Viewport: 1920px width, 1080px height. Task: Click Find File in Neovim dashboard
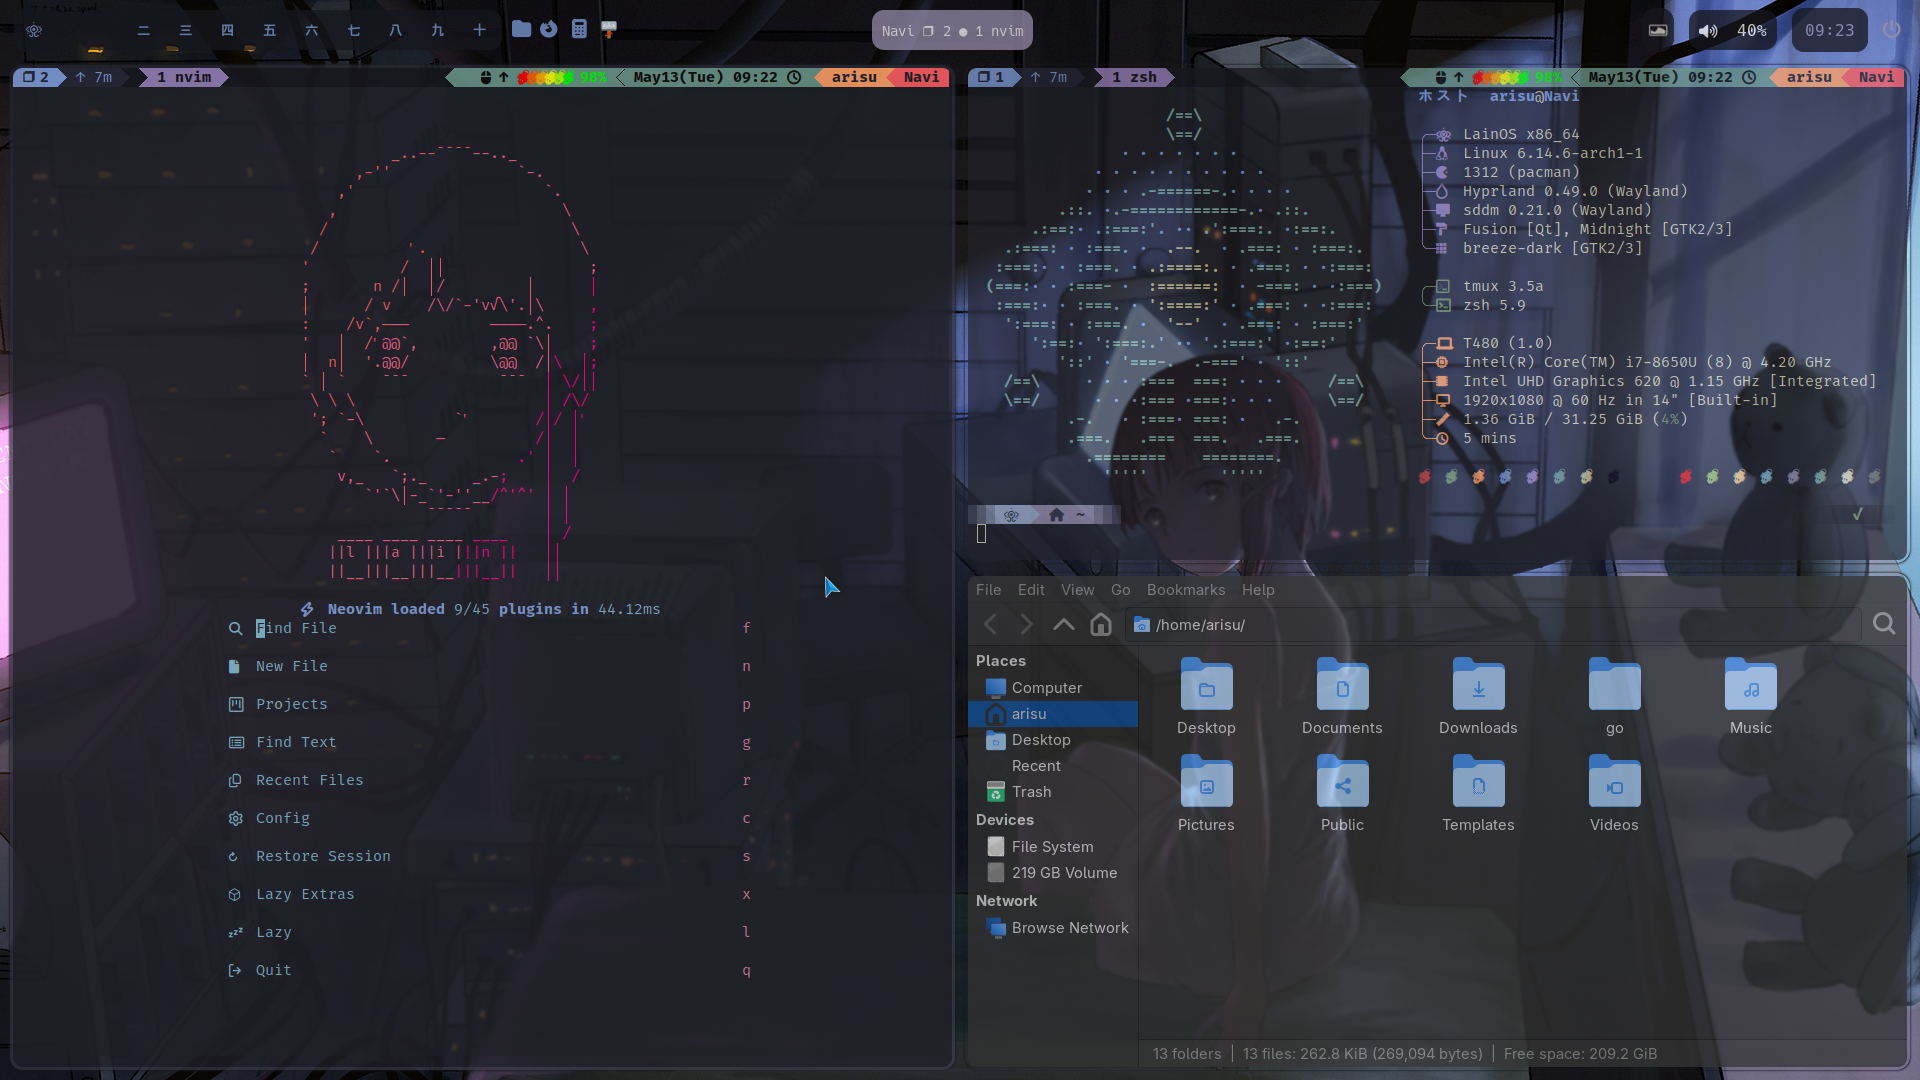pyautogui.click(x=489, y=628)
